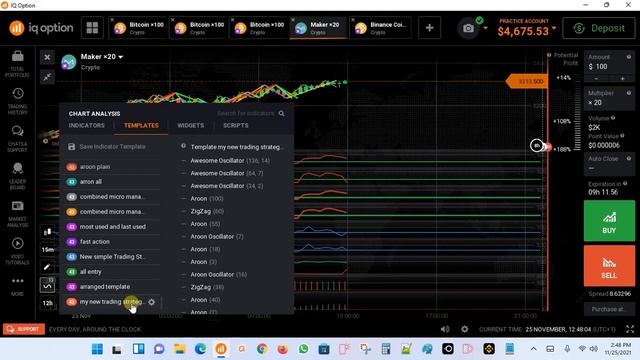Switch to the Templates tab

141,125
